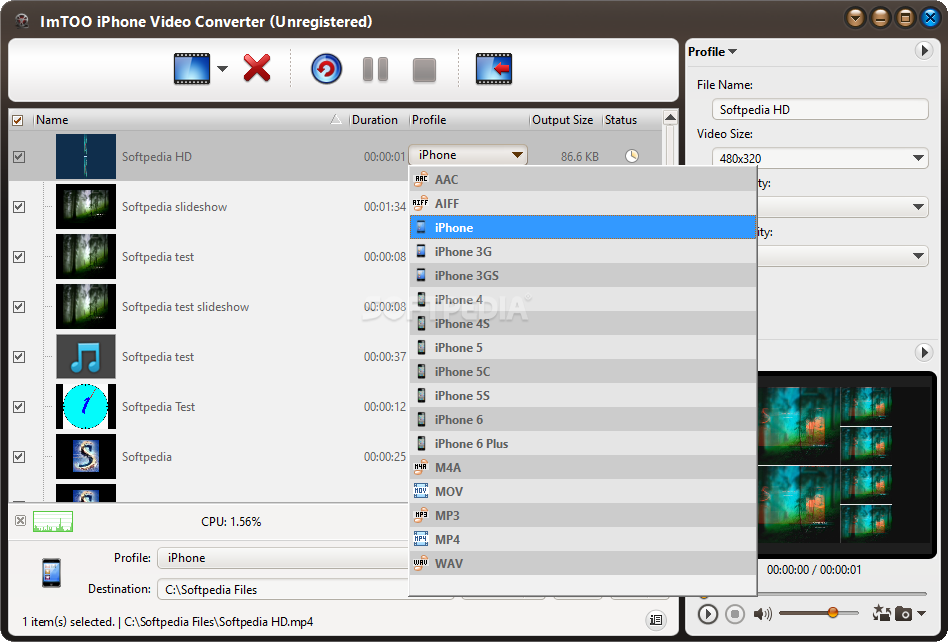Start conversion with the blue Convert icon

tap(326, 68)
